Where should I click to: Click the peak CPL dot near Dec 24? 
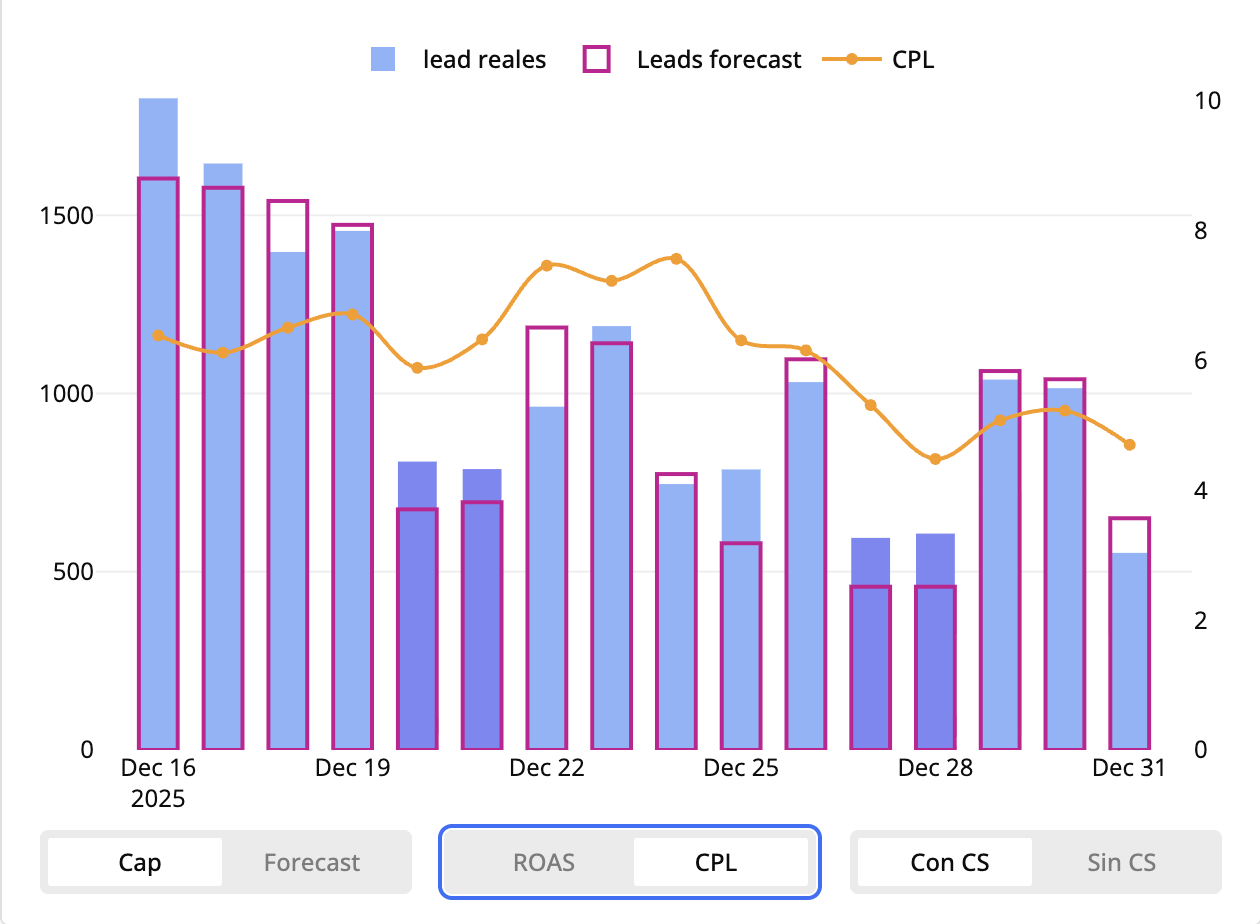tap(676, 258)
